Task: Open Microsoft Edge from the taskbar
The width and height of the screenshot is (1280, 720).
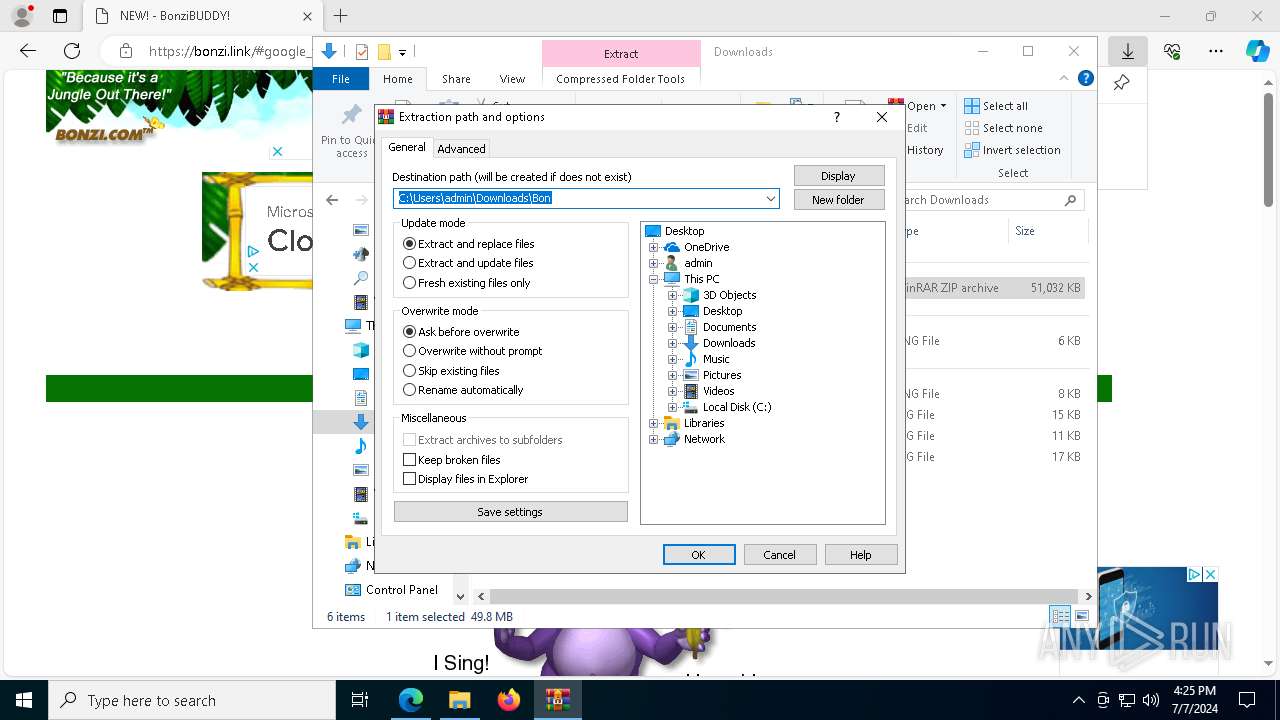Action: 411,700
